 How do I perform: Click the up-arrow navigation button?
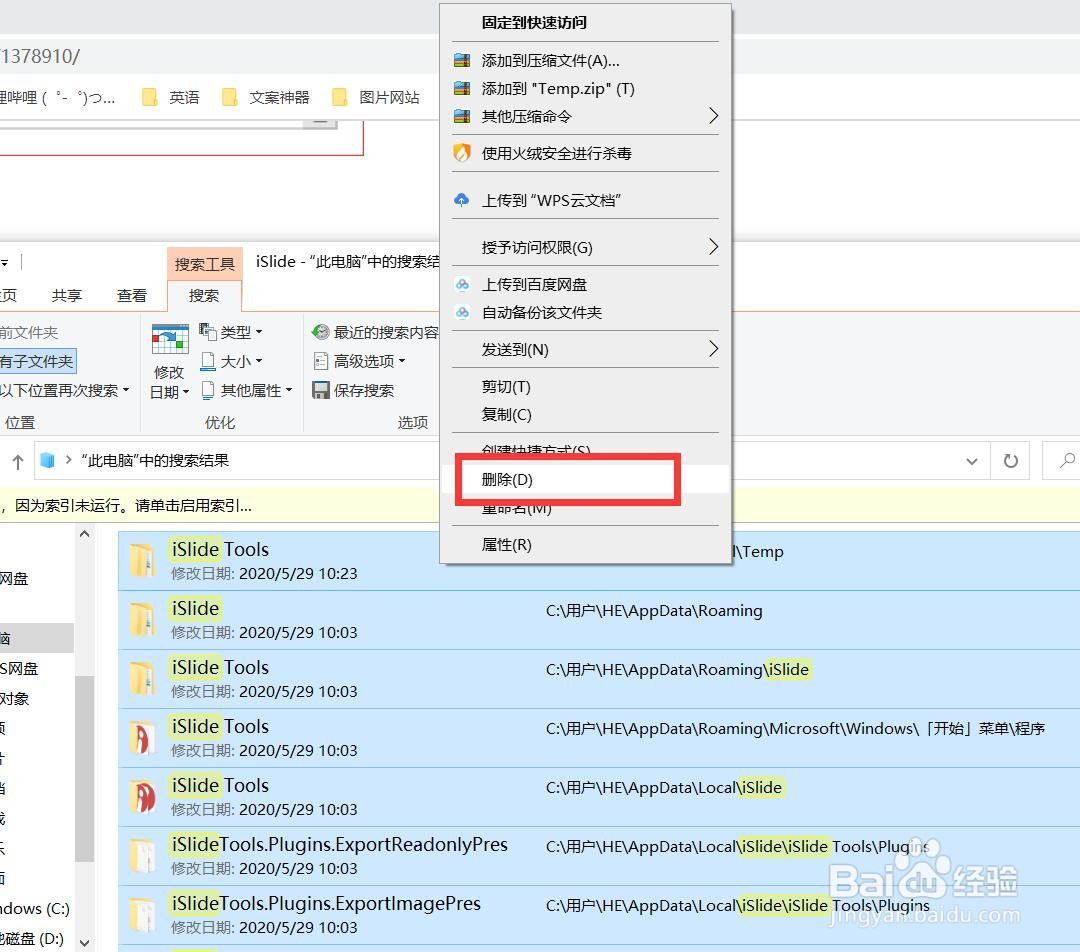(18, 461)
